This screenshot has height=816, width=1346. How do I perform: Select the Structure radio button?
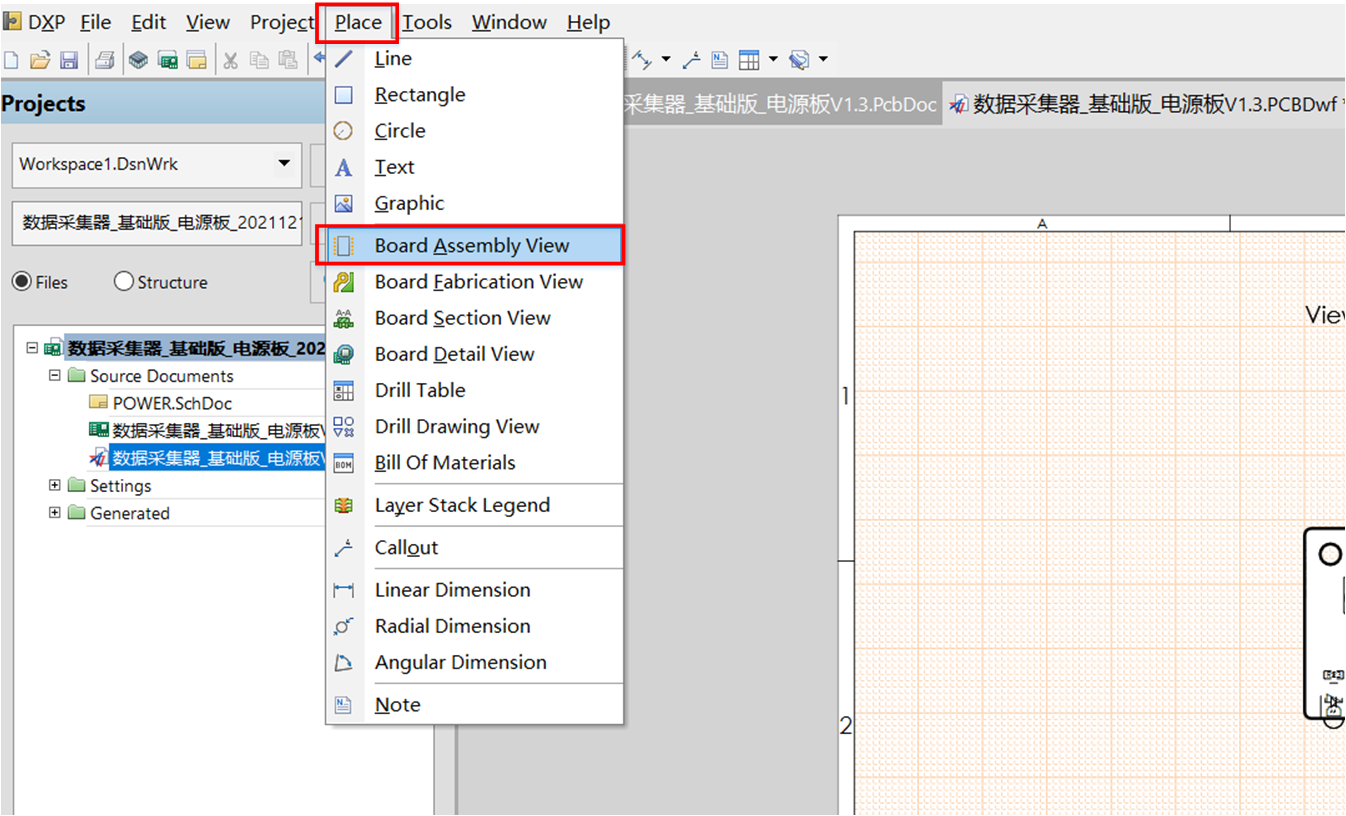(124, 282)
